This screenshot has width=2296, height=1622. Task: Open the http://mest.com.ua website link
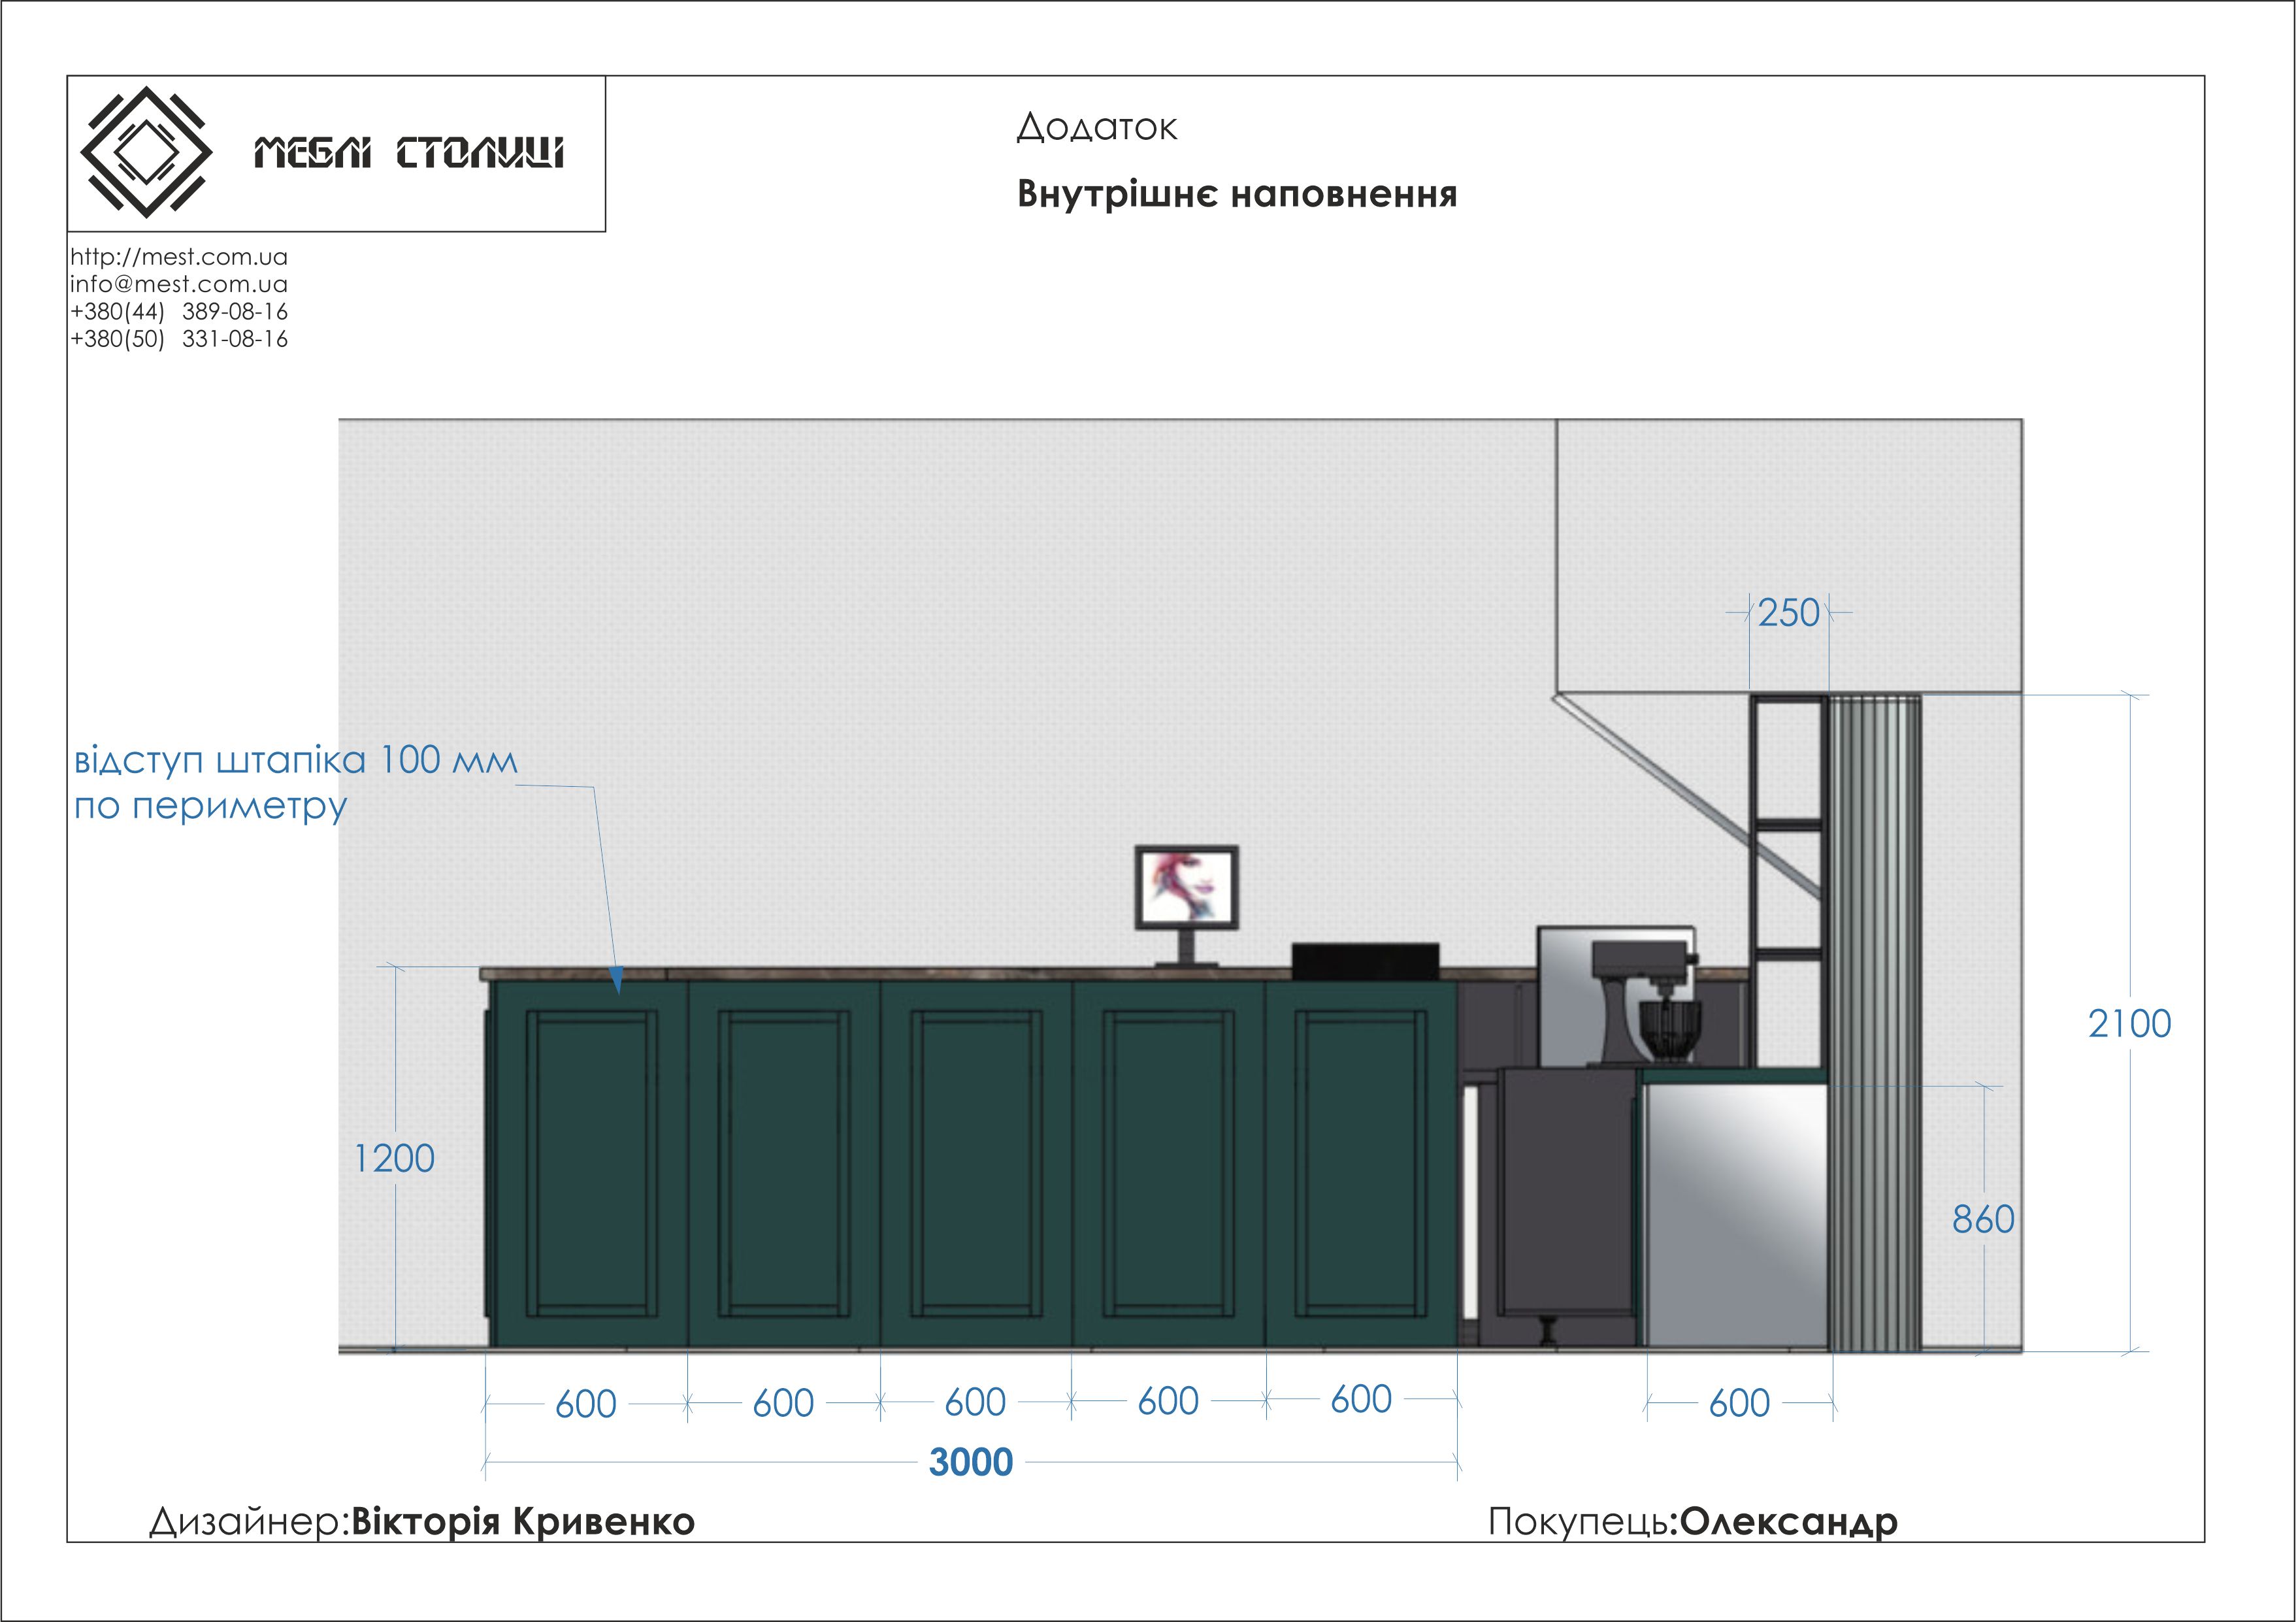(x=179, y=257)
